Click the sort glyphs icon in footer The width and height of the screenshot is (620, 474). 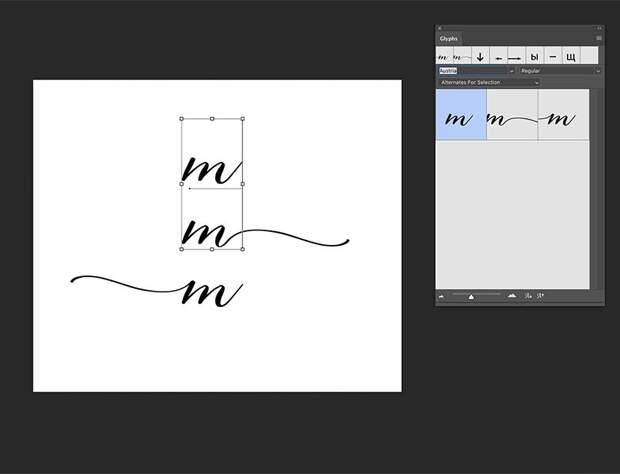[x=528, y=296]
